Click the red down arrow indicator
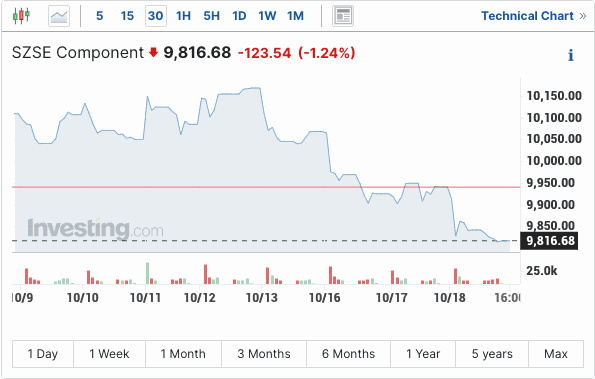Screen dimensions: 595x379 153,52
